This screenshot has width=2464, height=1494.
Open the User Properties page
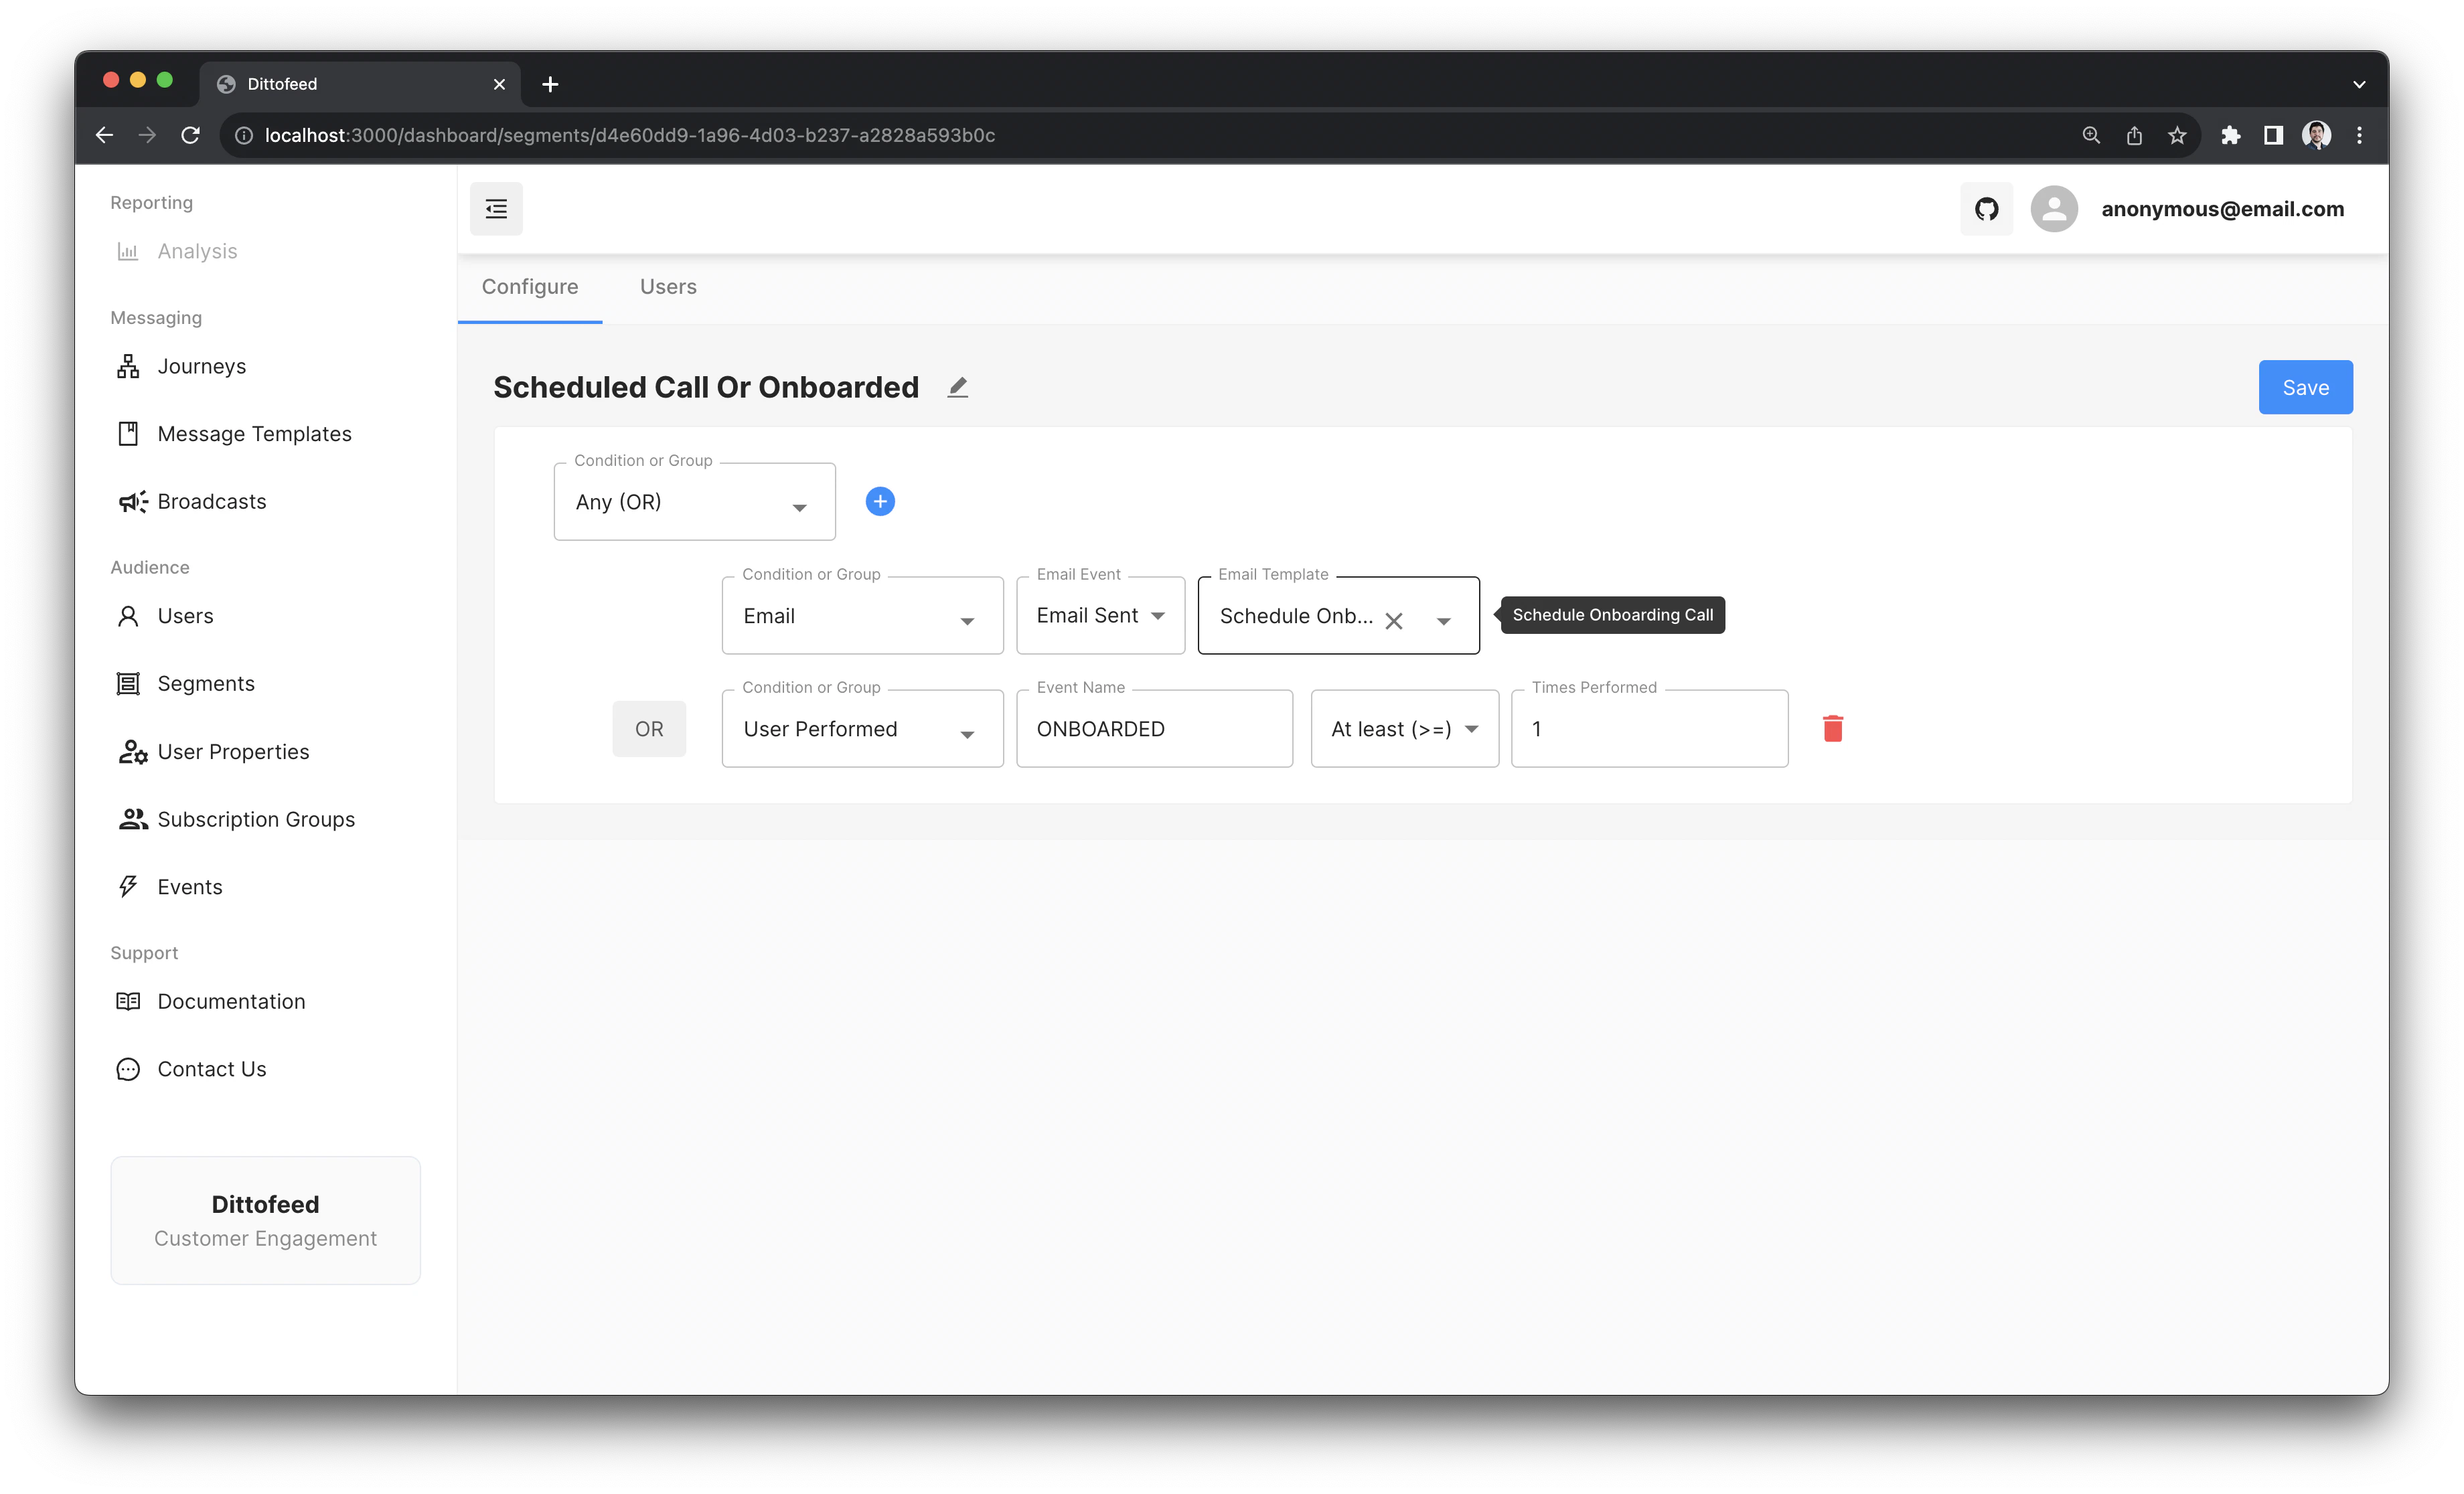click(x=232, y=751)
